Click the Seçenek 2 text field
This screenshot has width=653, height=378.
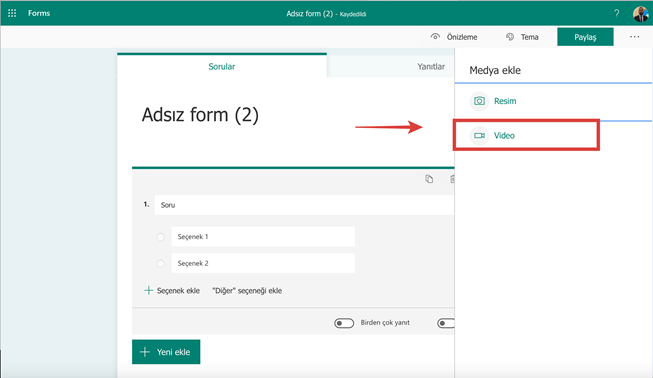(263, 263)
